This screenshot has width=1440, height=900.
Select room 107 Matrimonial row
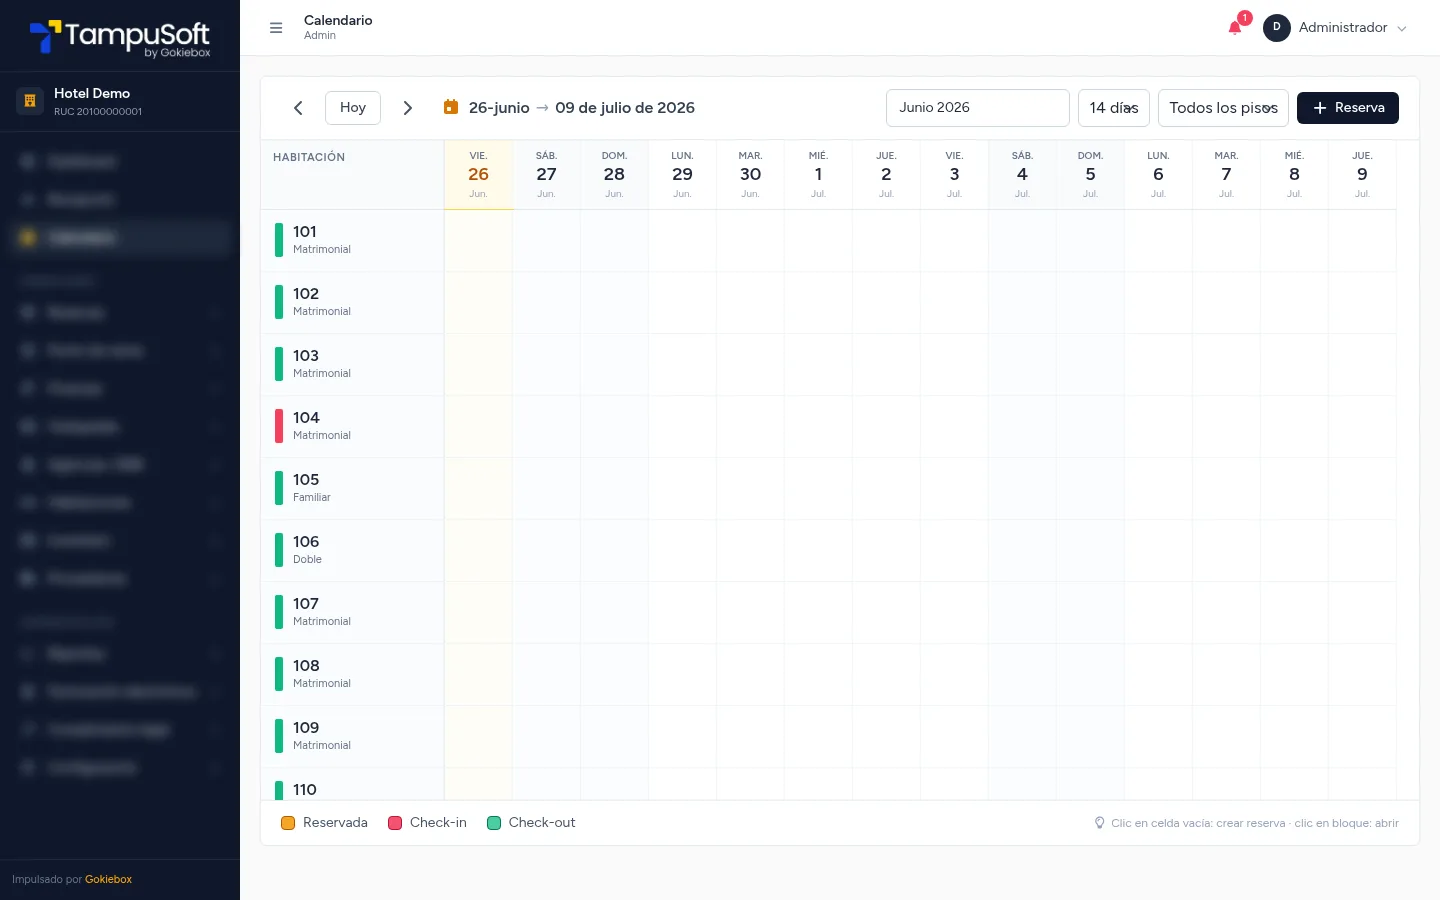(352, 612)
